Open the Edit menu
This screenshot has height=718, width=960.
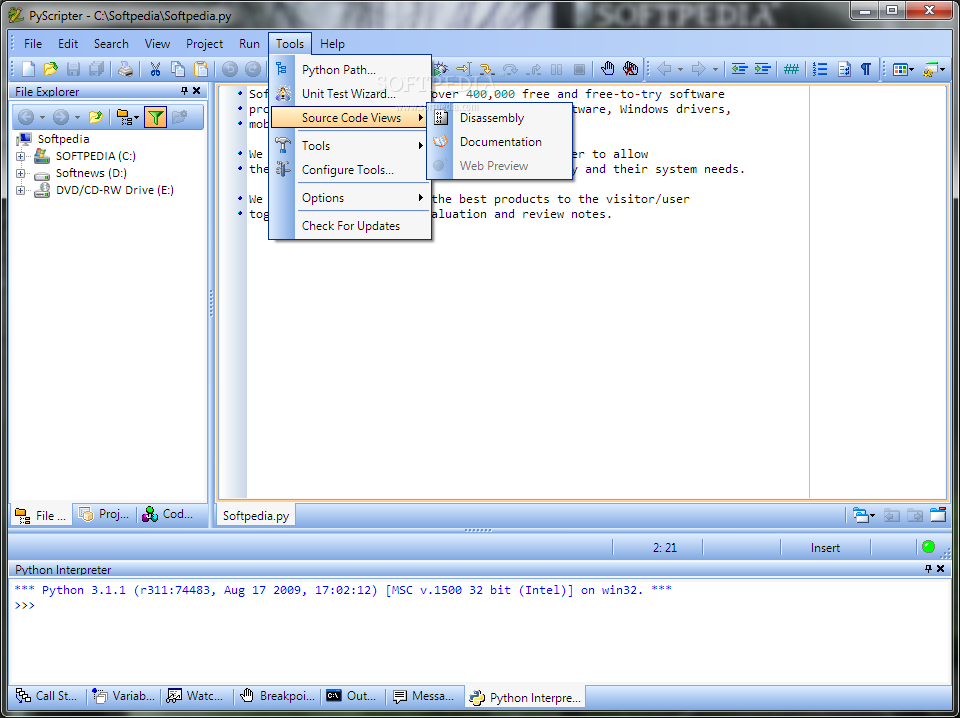[x=68, y=43]
